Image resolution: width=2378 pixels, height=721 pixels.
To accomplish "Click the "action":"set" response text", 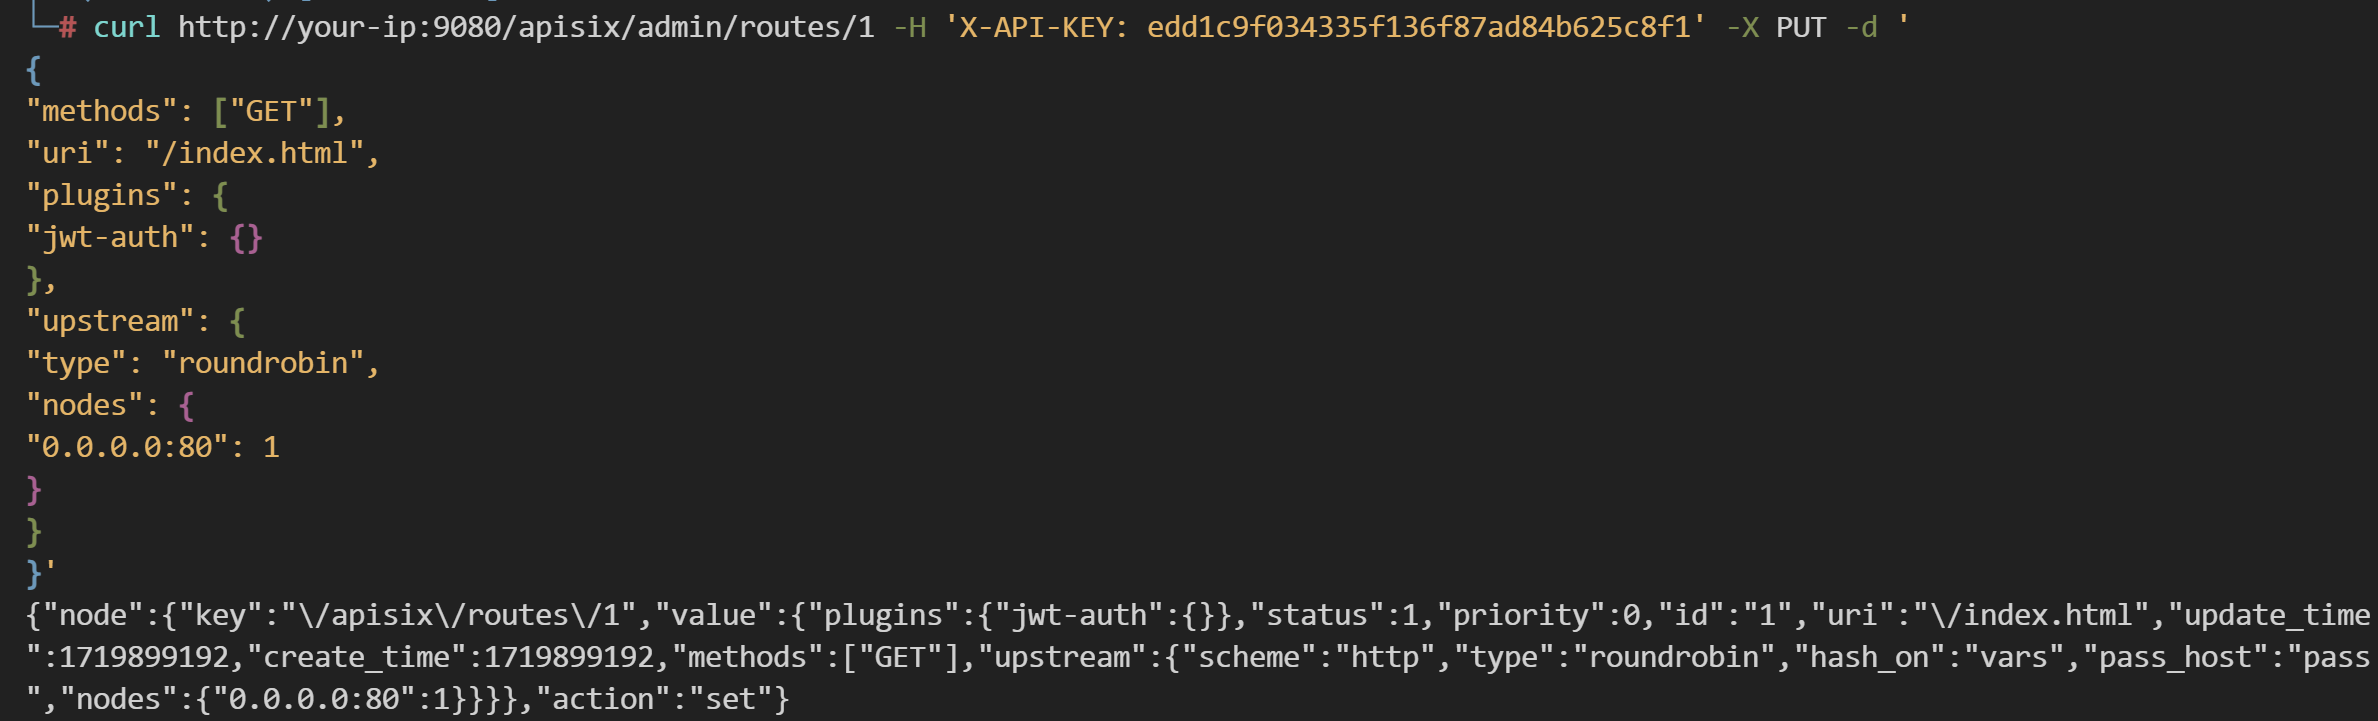I will coord(662,699).
